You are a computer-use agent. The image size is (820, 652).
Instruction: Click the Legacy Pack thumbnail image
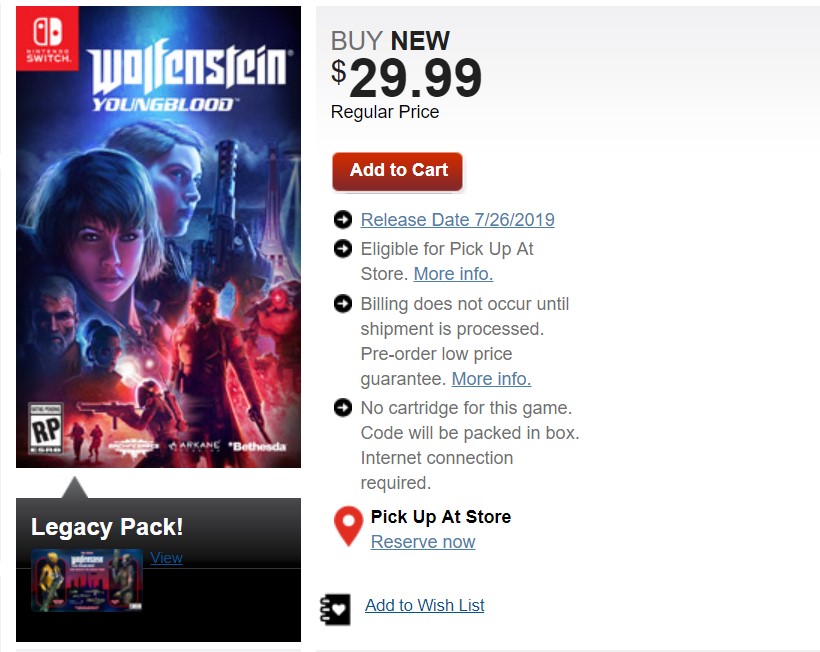(87, 581)
